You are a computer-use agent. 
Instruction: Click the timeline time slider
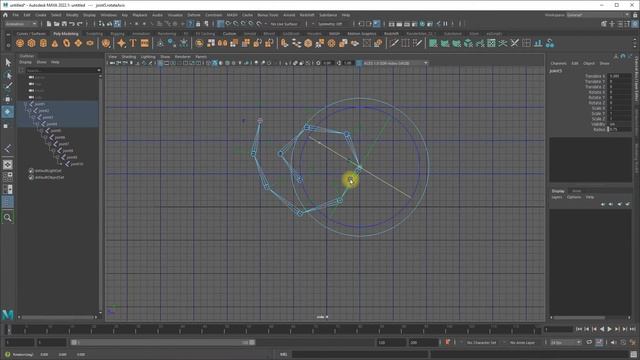pyautogui.click(x=273, y=329)
